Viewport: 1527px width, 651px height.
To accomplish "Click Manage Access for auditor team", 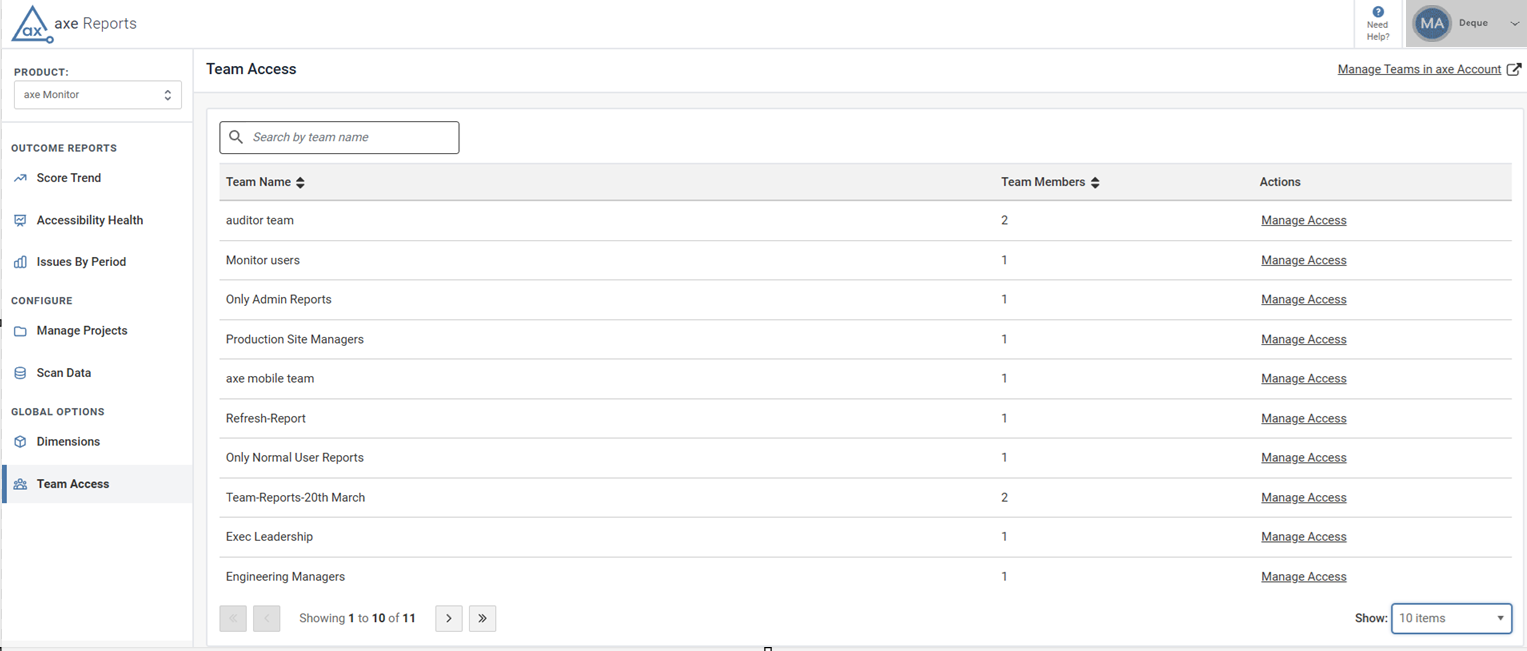I will pos(1303,220).
